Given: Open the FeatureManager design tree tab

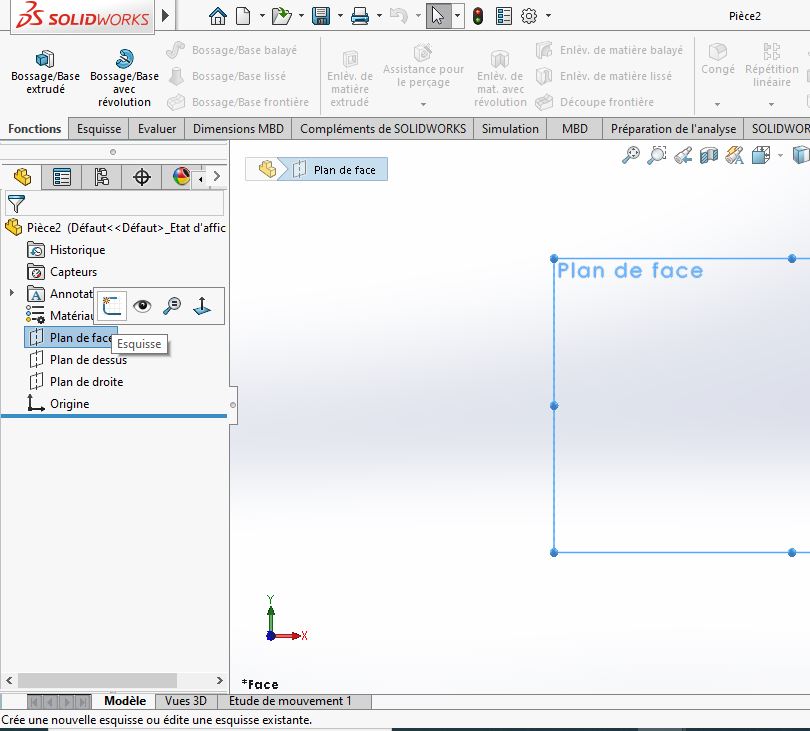Looking at the screenshot, I should coord(22,177).
